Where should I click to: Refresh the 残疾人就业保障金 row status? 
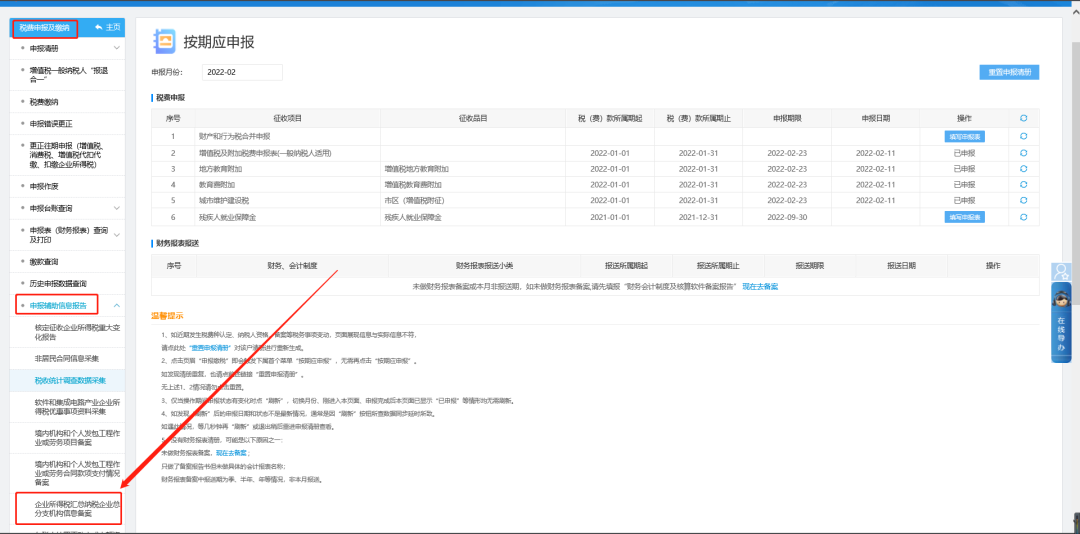pyautogui.click(x=1023, y=217)
